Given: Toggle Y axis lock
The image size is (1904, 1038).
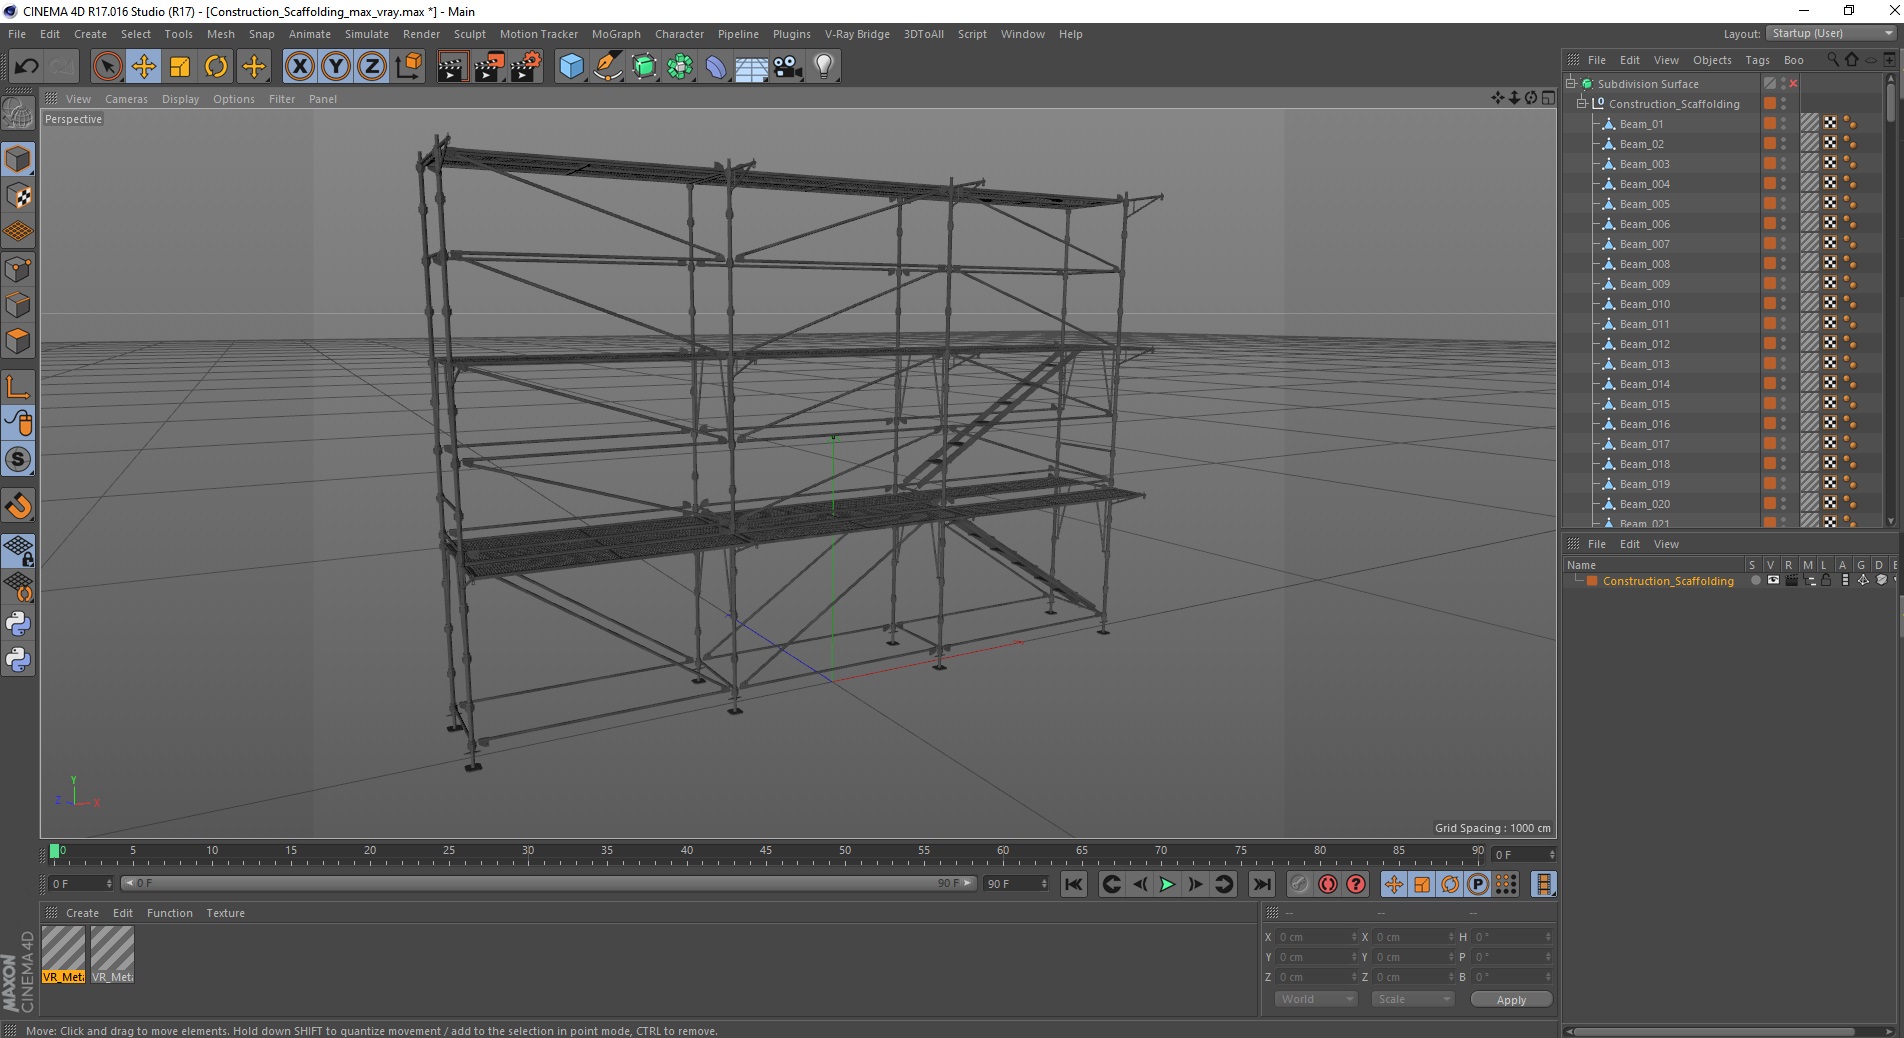Looking at the screenshot, I should point(336,67).
